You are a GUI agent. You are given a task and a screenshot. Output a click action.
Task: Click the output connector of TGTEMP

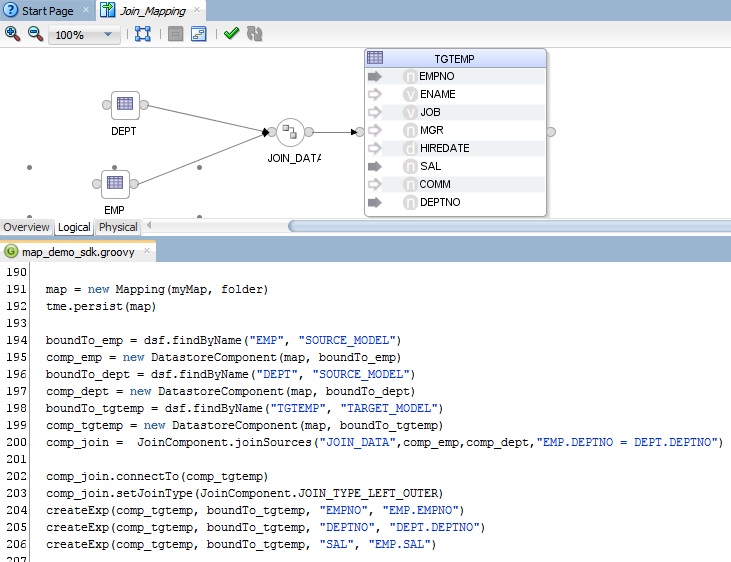(551, 131)
